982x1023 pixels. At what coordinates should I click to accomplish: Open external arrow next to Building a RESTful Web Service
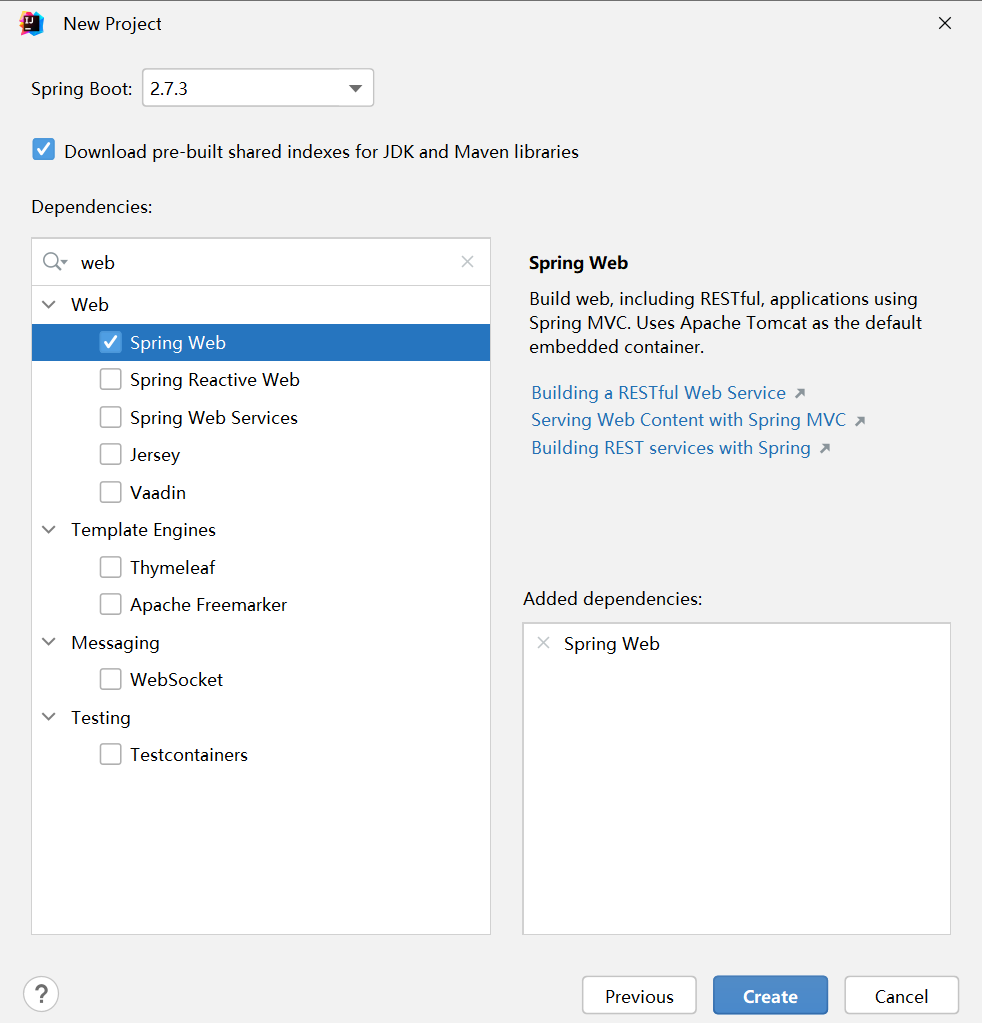[800, 393]
